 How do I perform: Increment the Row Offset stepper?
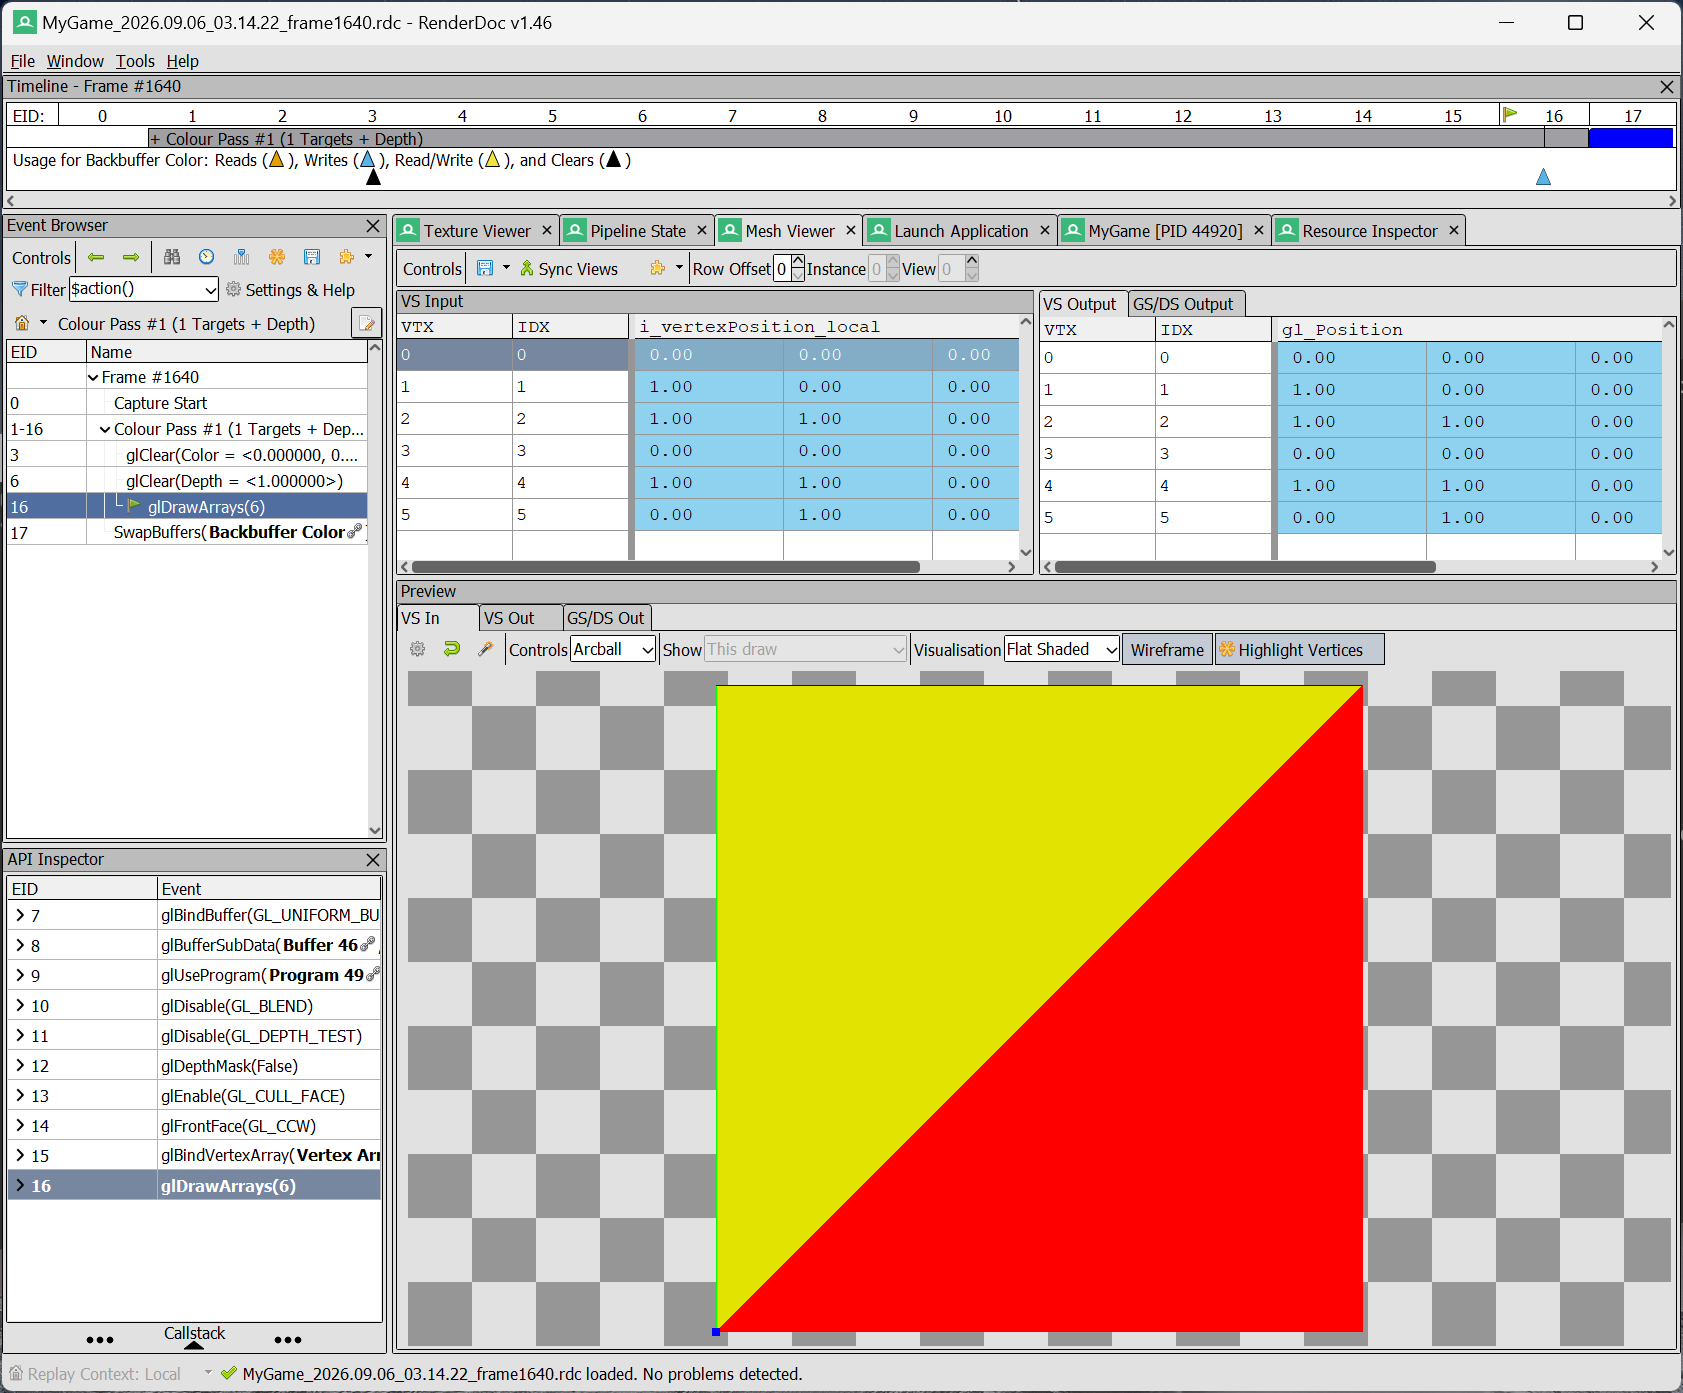tap(798, 262)
